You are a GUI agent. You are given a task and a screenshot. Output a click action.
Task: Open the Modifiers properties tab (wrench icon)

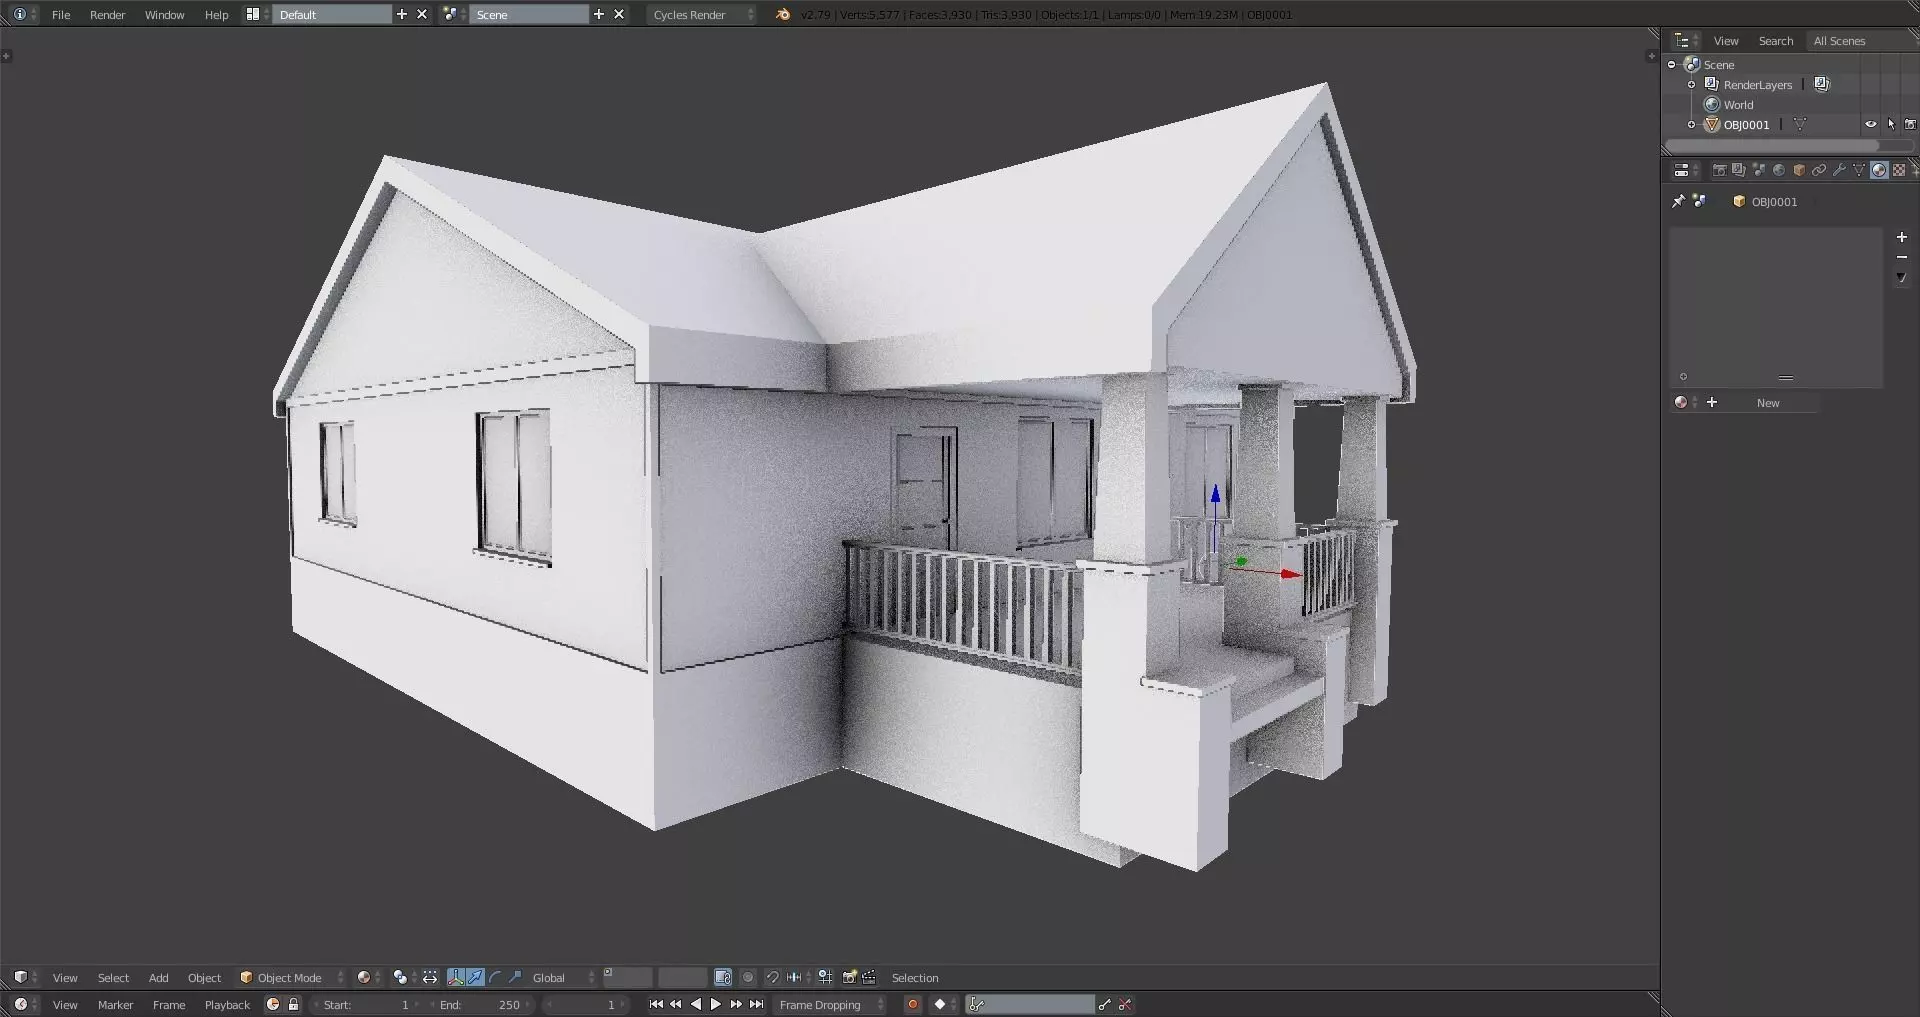(x=1839, y=170)
